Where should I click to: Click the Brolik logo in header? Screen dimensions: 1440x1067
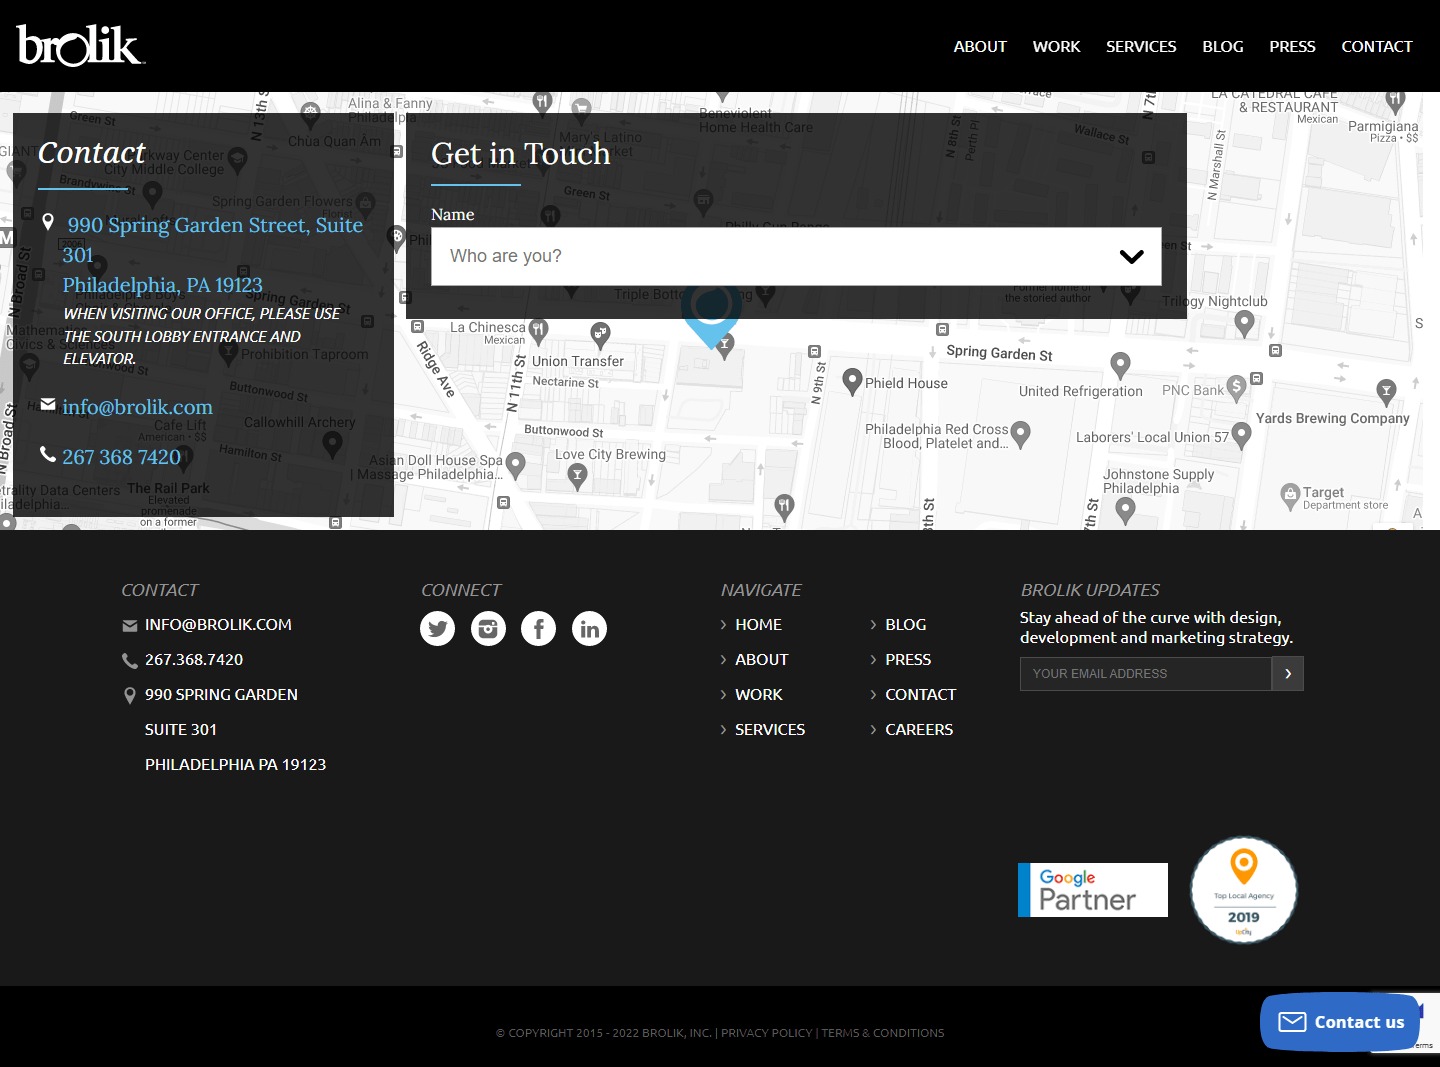click(80, 46)
